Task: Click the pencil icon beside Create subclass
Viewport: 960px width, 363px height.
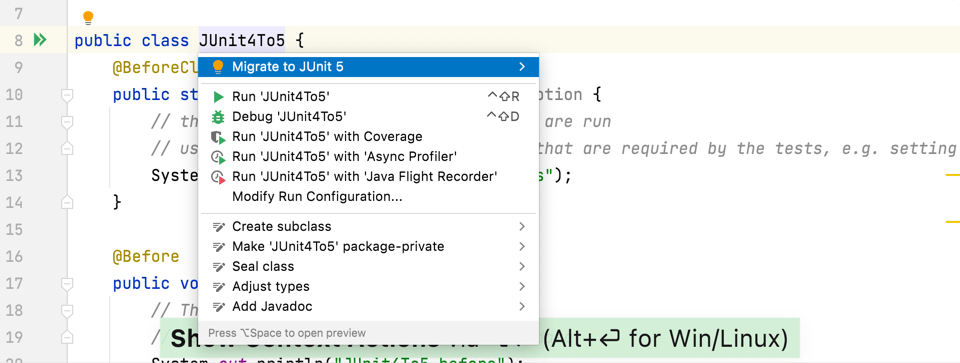Action: tap(219, 226)
